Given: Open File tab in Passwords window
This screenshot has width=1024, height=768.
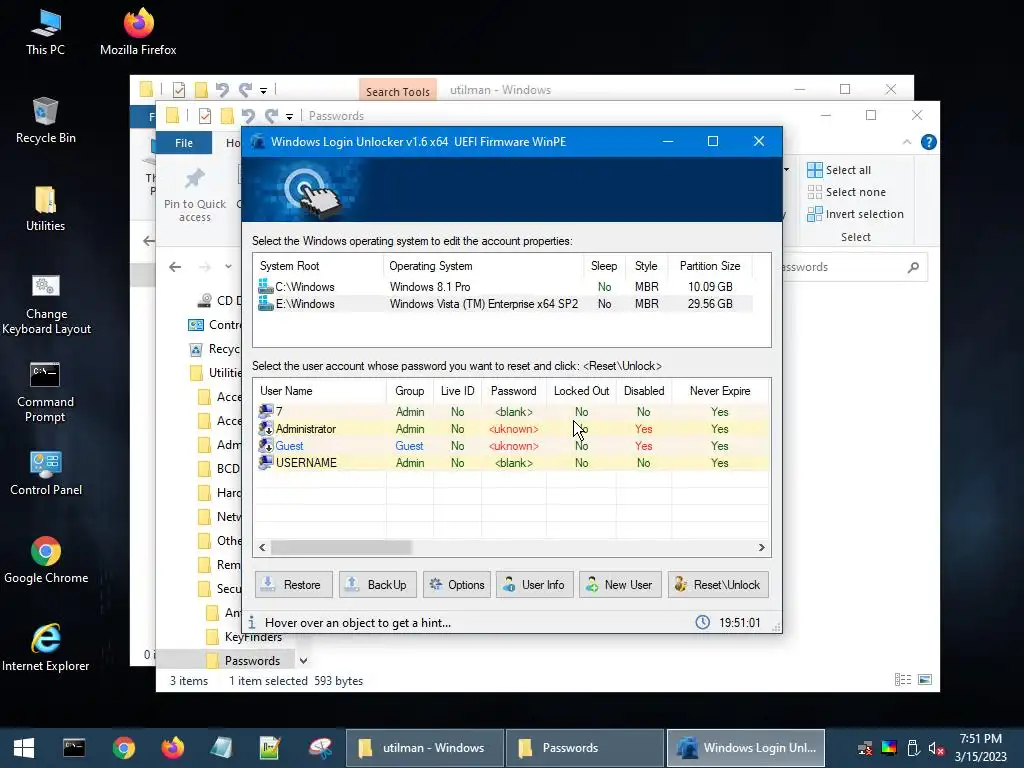Looking at the screenshot, I should click(184, 142).
